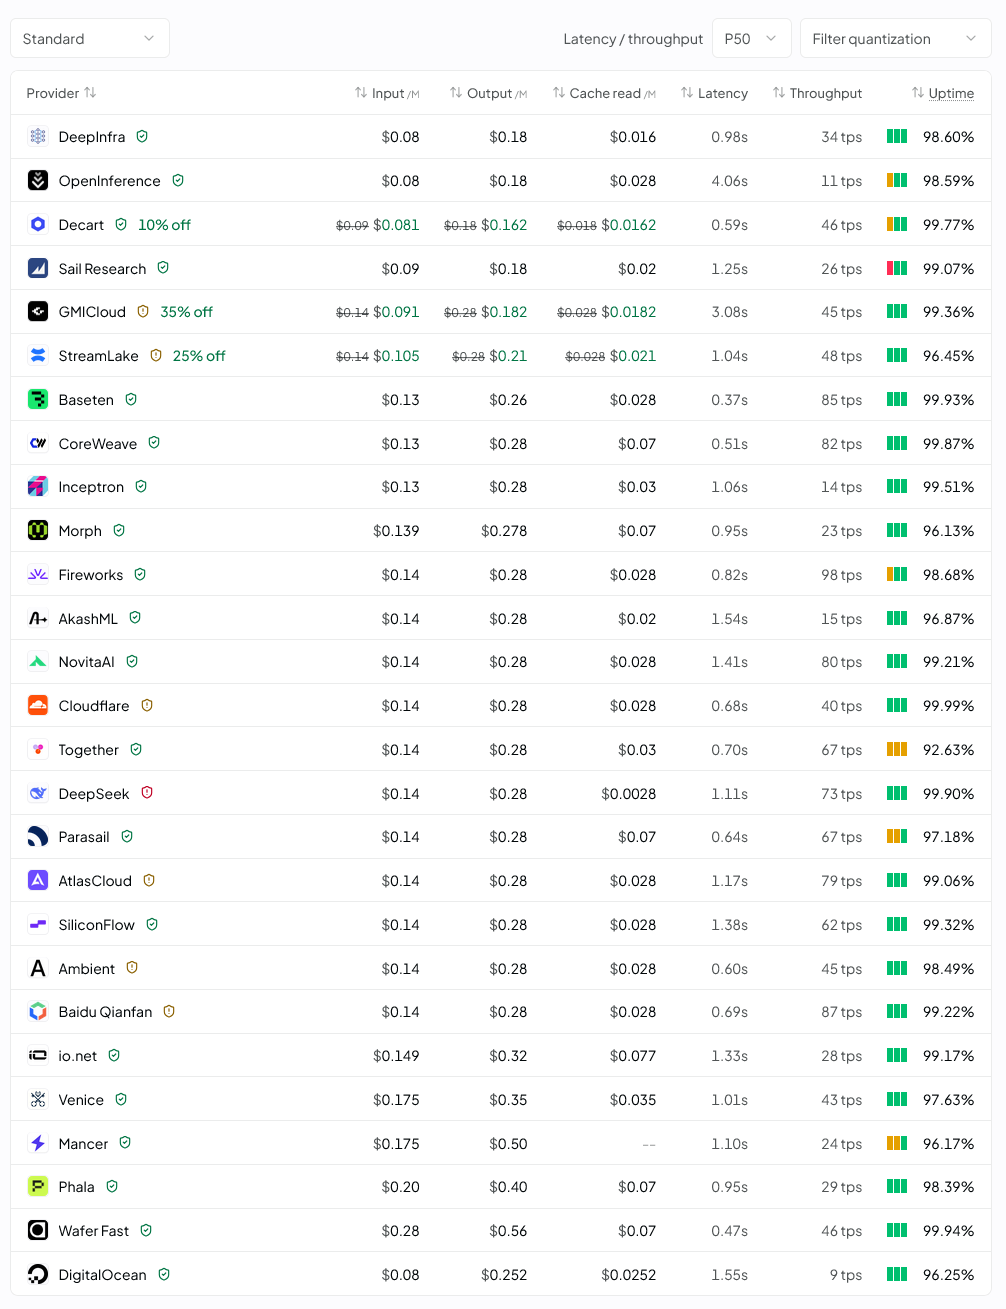This screenshot has height=1309, width=1006.
Task: Open the P50 percentile dropdown
Action: [751, 39]
